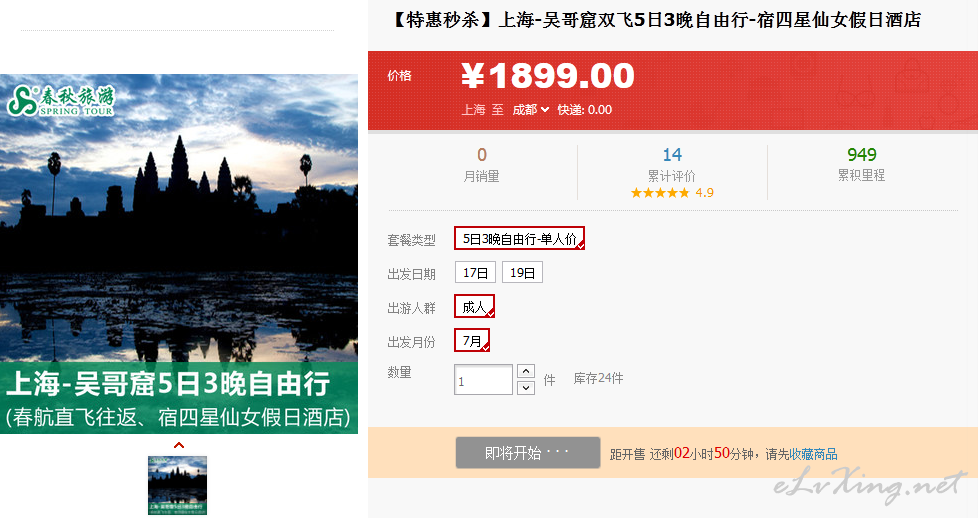Click the 即将开始 button

pos(527,453)
